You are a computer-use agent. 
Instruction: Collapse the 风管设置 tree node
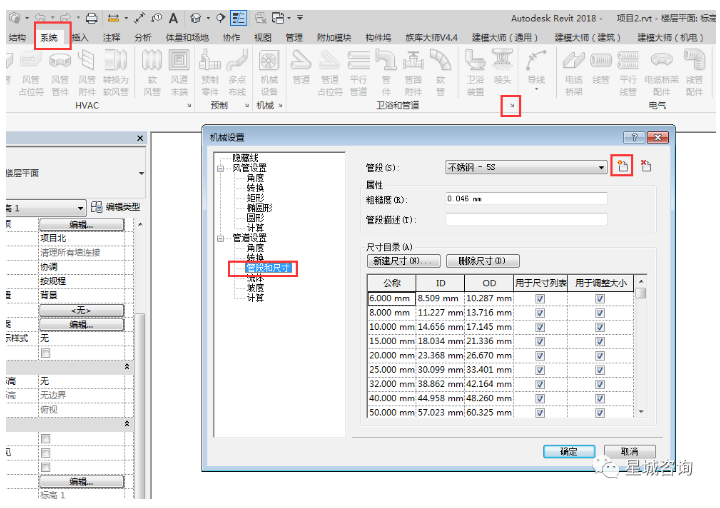tap(220, 169)
